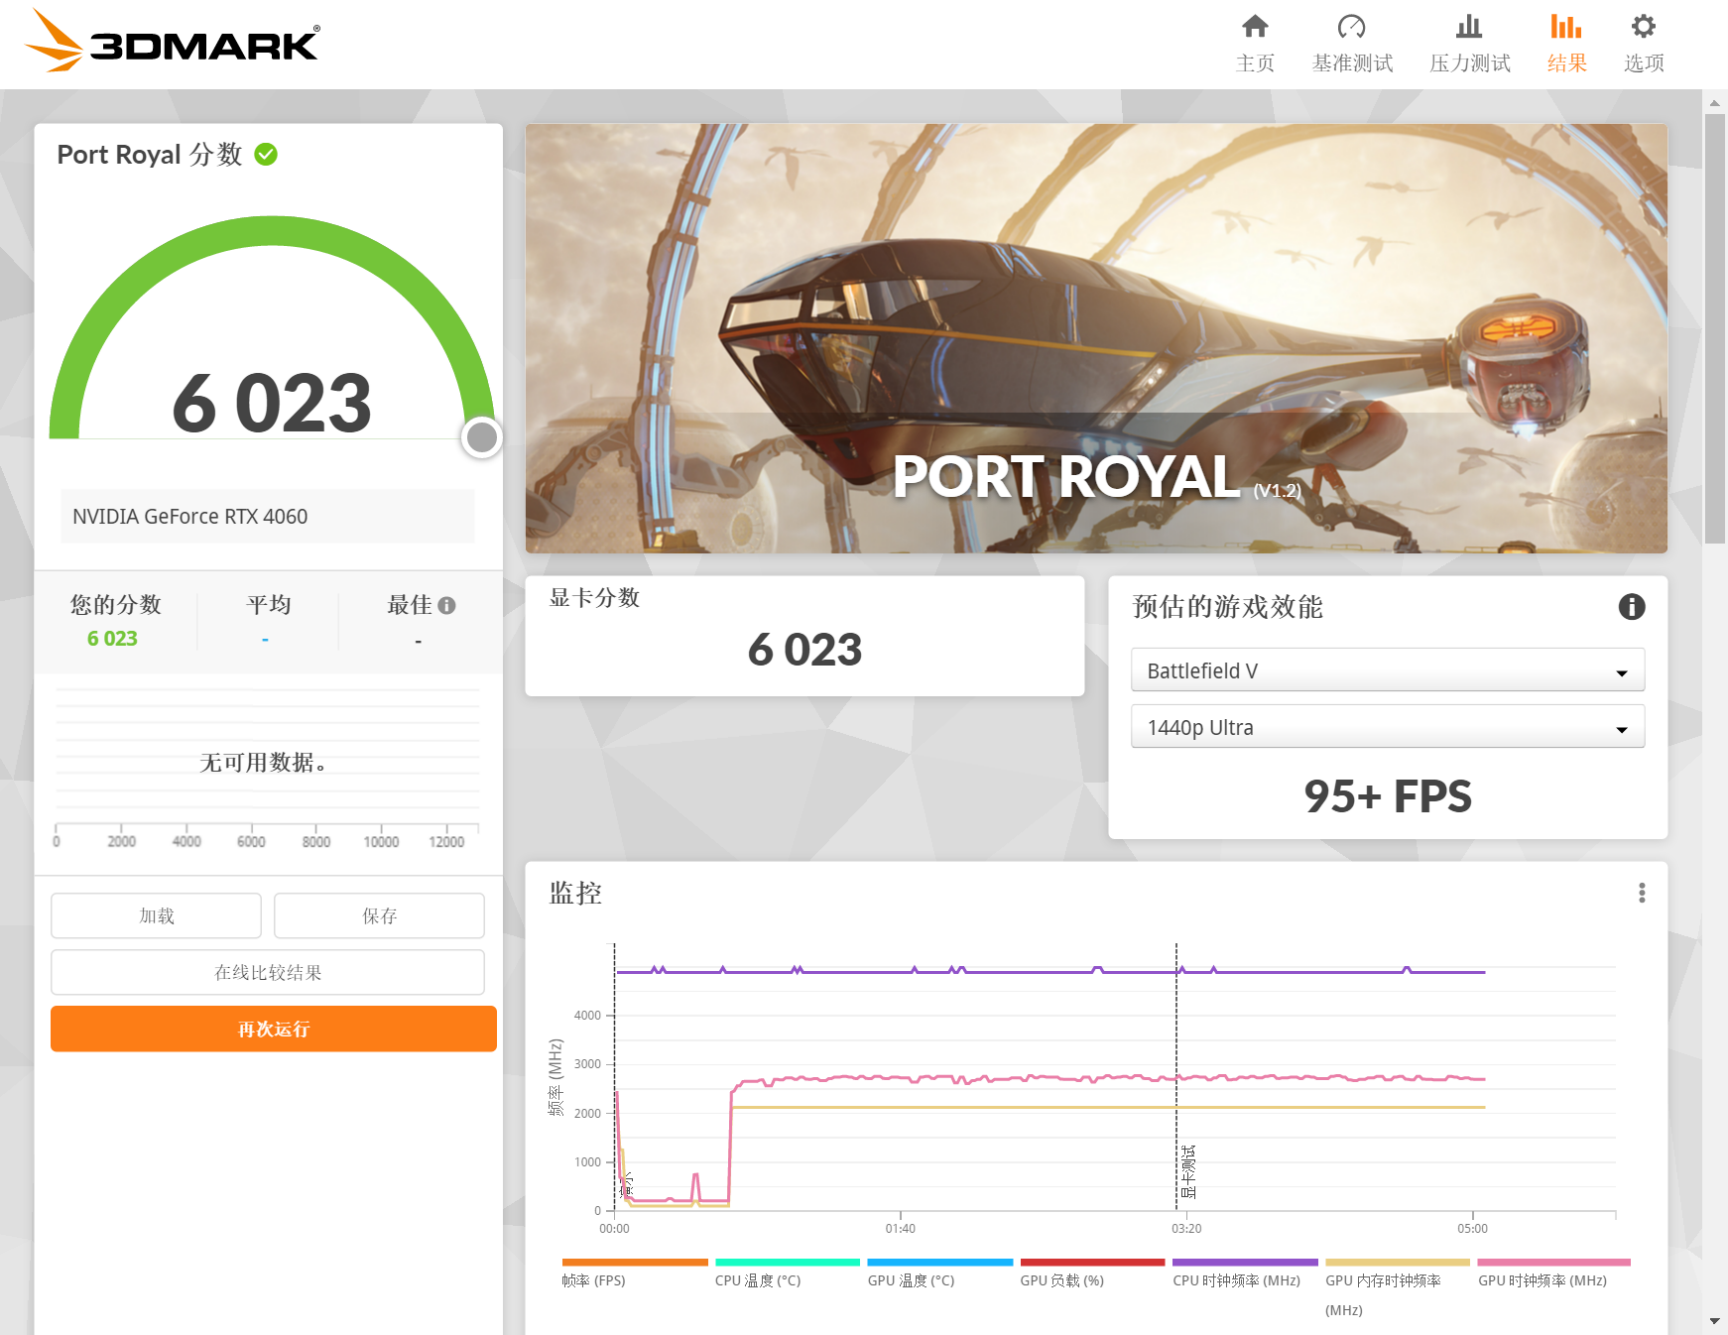Click the 无可用数据。 message
Screen dimensions: 1728x1335
264,763
